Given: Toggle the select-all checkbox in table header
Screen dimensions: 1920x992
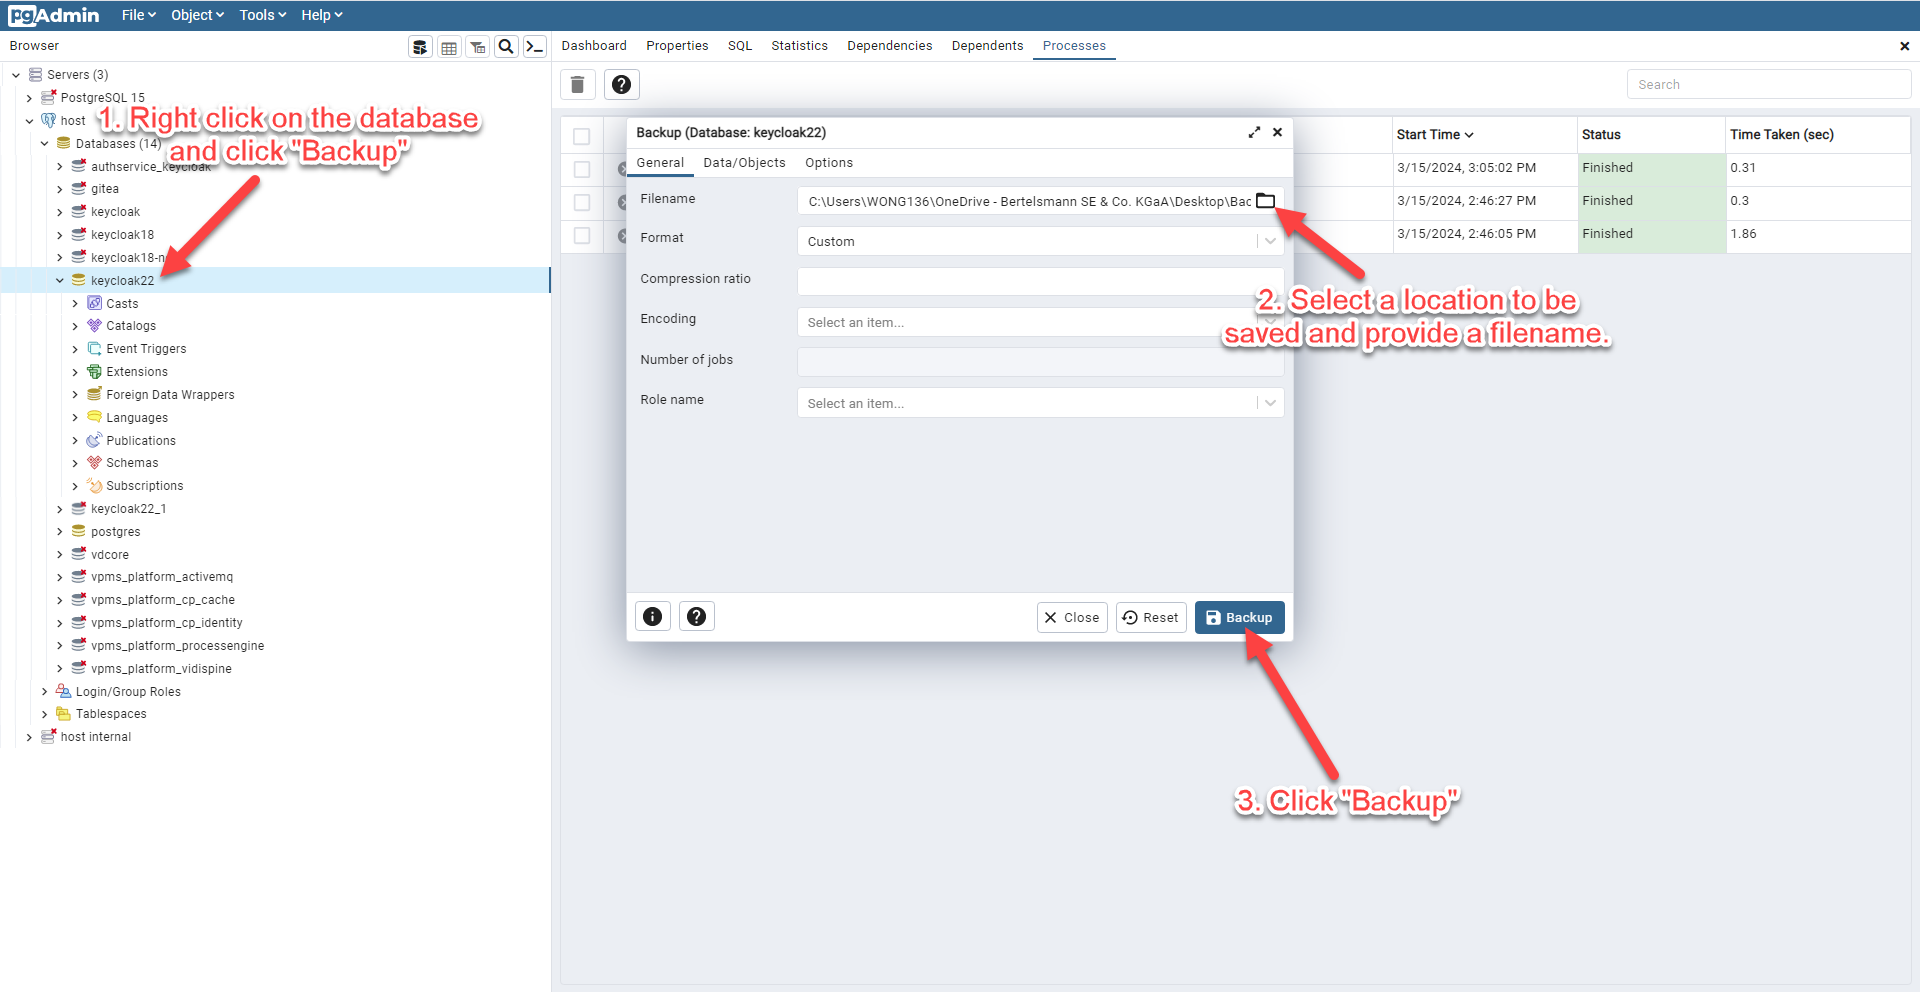Looking at the screenshot, I should 582,136.
